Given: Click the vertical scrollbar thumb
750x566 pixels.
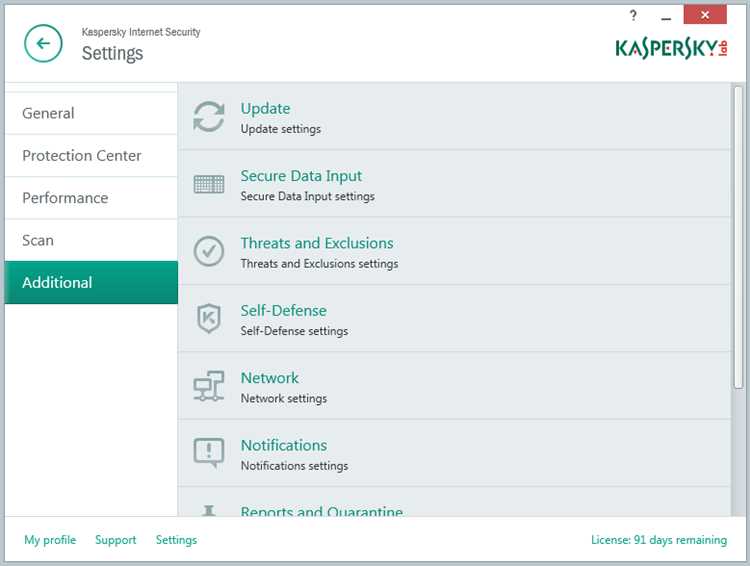Looking at the screenshot, I should 738,237.
